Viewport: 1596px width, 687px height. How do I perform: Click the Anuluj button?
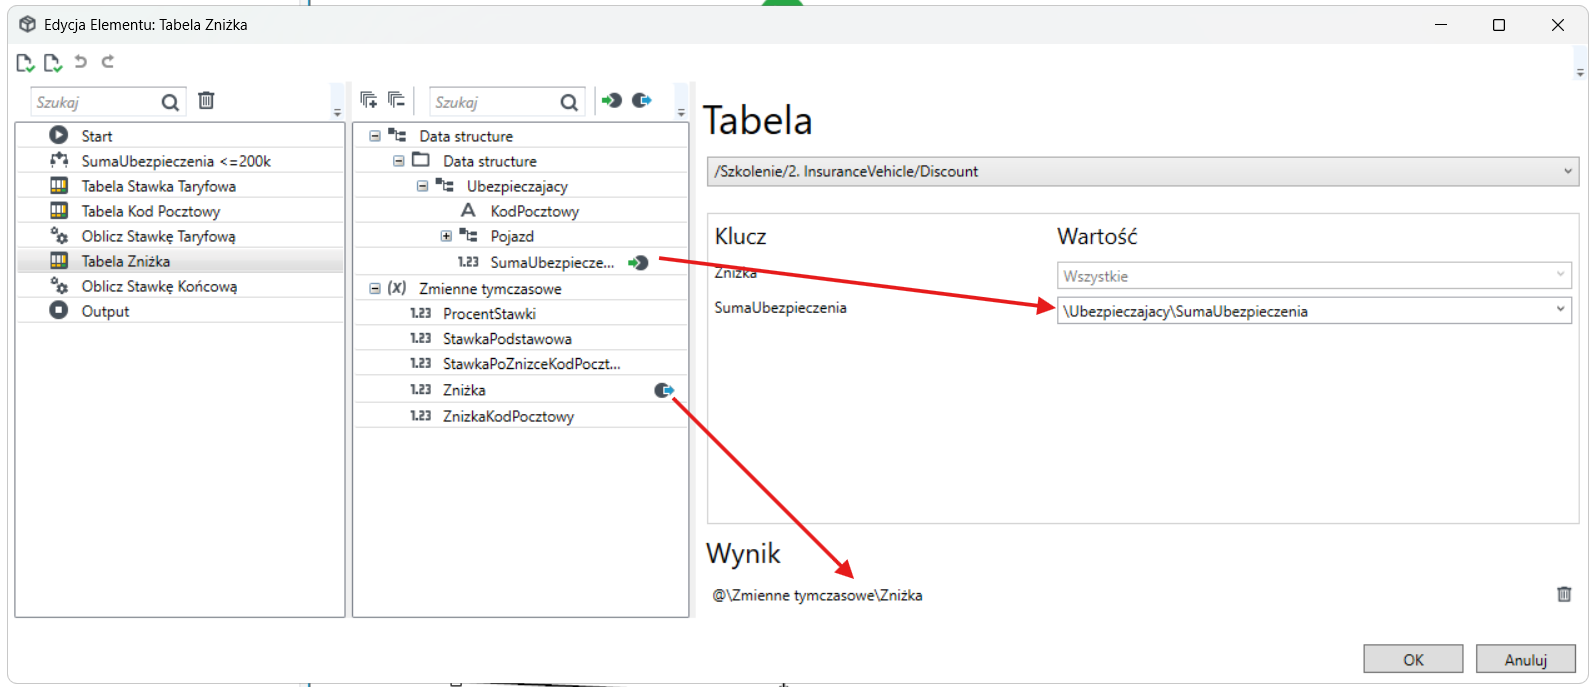(1525, 659)
